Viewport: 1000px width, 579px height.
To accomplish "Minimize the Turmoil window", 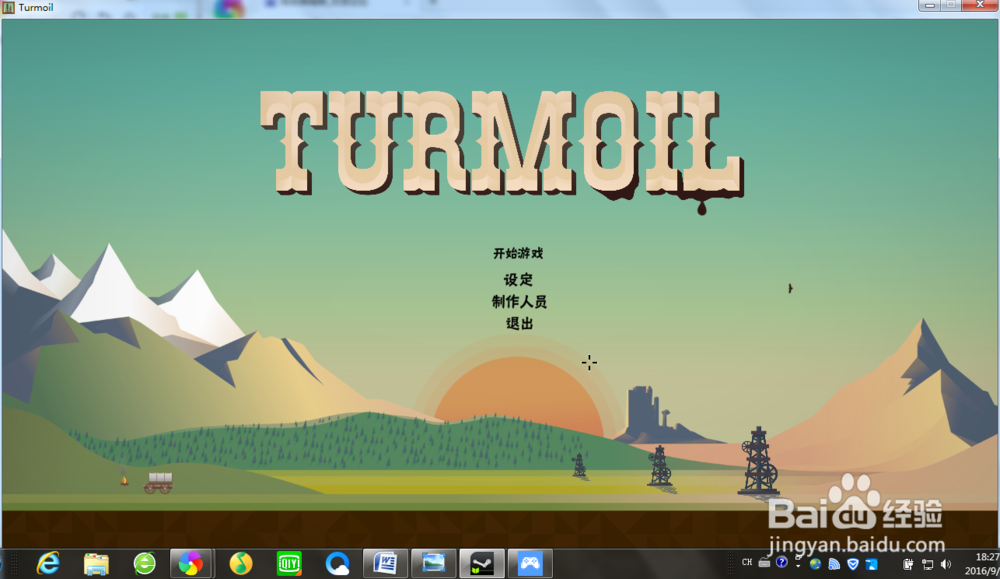I will click(x=930, y=6).
